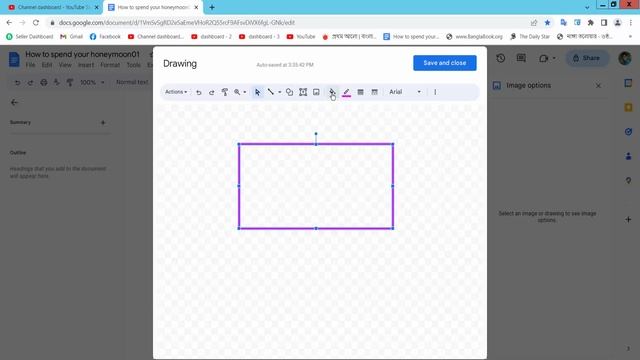Click the rectangle's rotation handle
The image size is (640, 360).
click(x=316, y=134)
